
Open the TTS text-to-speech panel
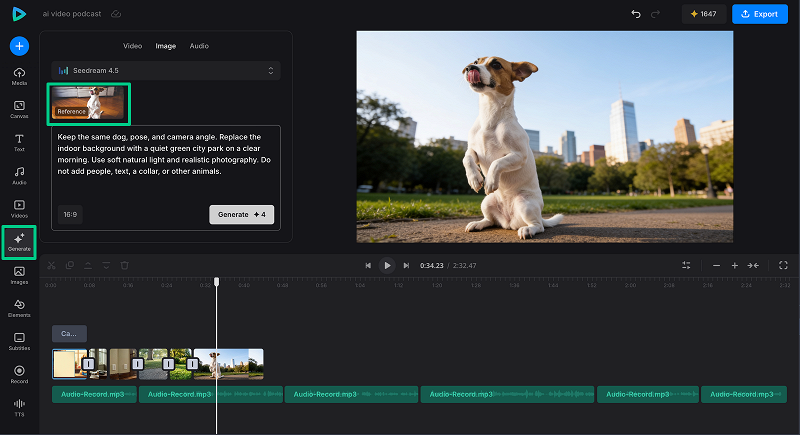tap(19, 408)
